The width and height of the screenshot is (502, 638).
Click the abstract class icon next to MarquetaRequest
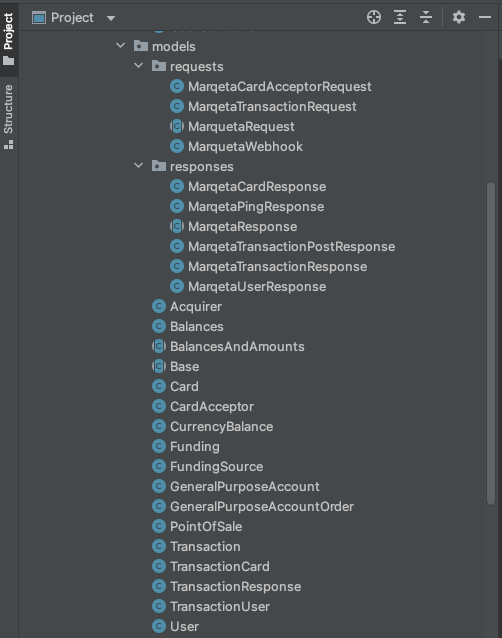point(177,127)
